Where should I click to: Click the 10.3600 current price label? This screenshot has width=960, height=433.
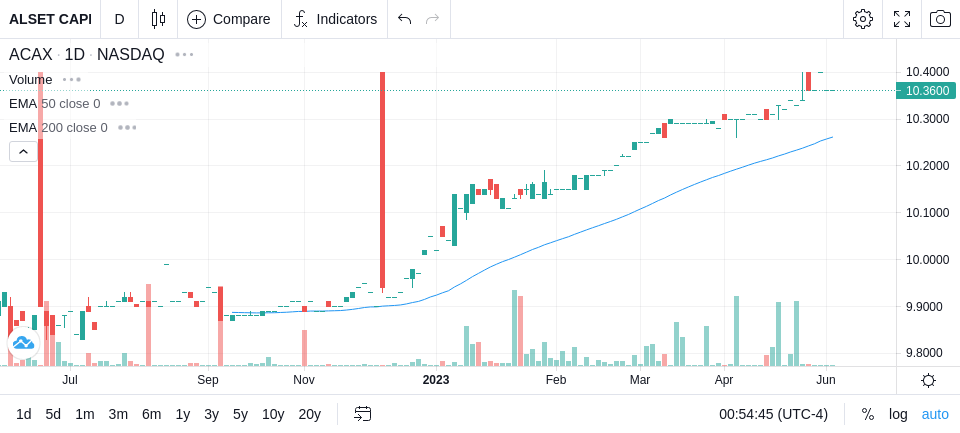tap(926, 91)
